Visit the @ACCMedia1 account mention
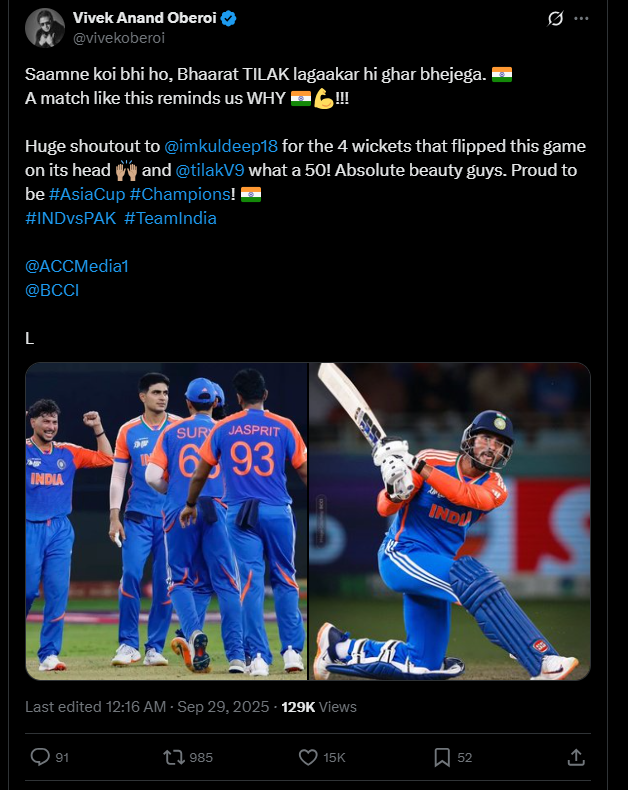Viewport: 628px width, 790px height. click(x=77, y=266)
